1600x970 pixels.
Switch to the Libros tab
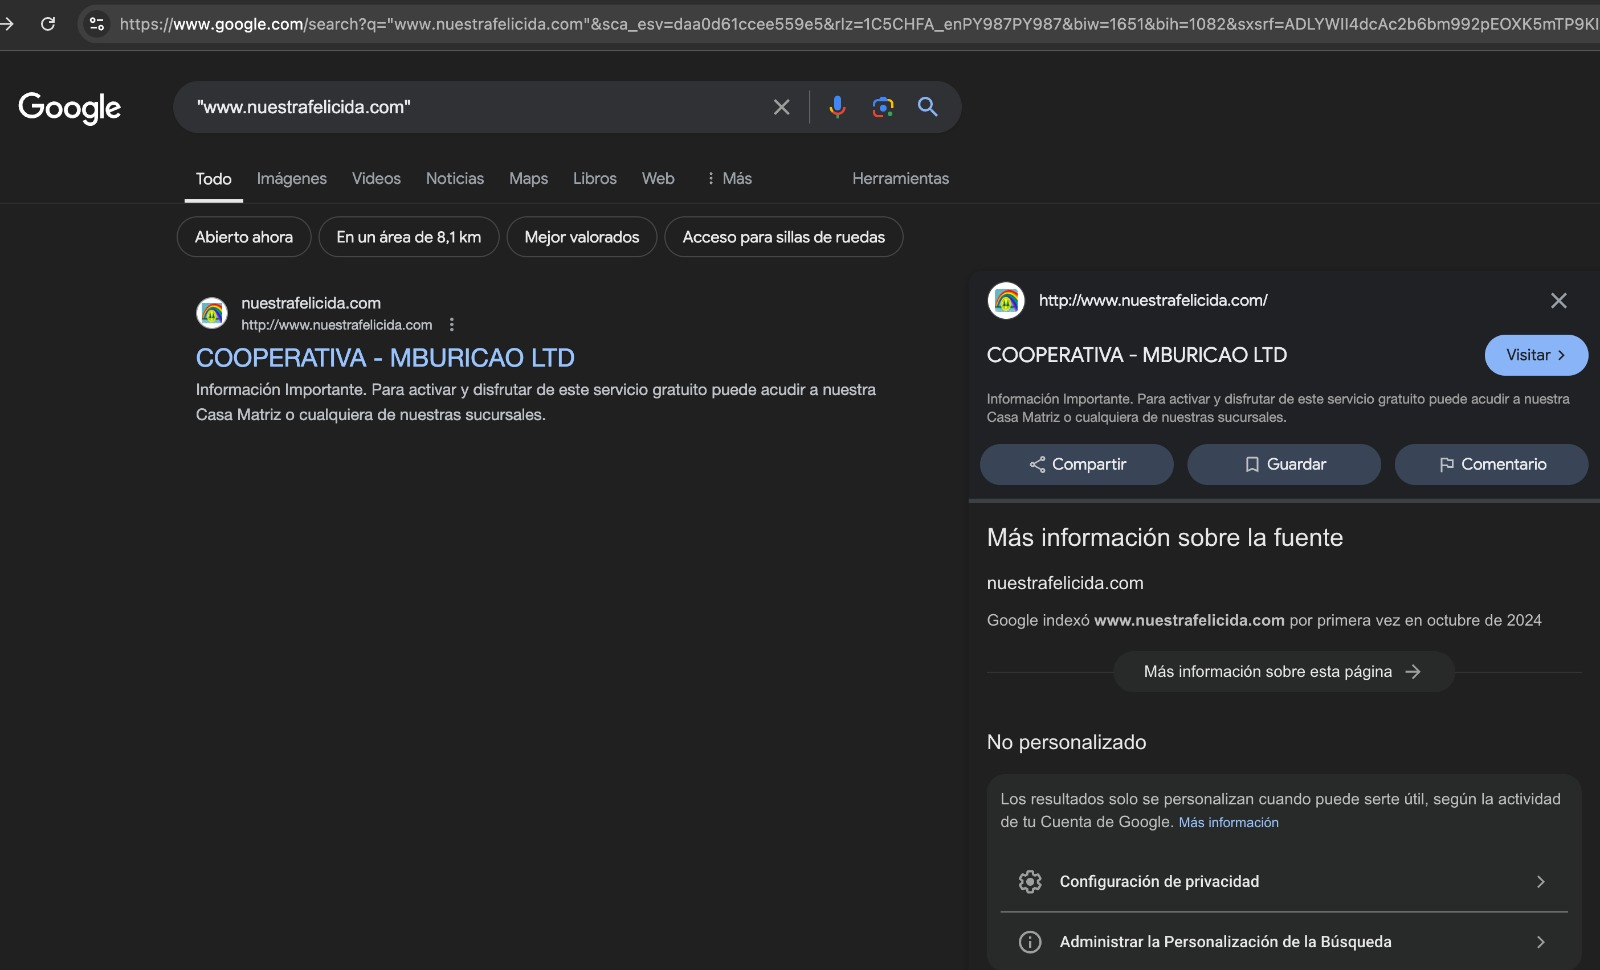(595, 178)
